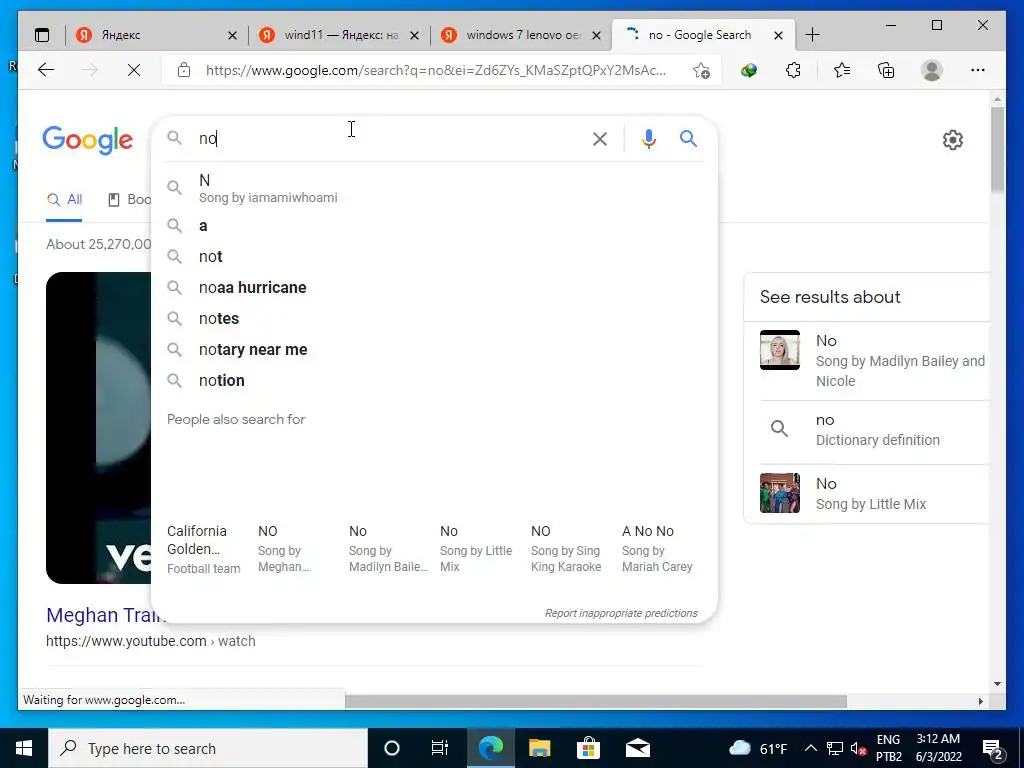Go back to previous page
This screenshot has height=768, width=1024.
[x=46, y=70]
